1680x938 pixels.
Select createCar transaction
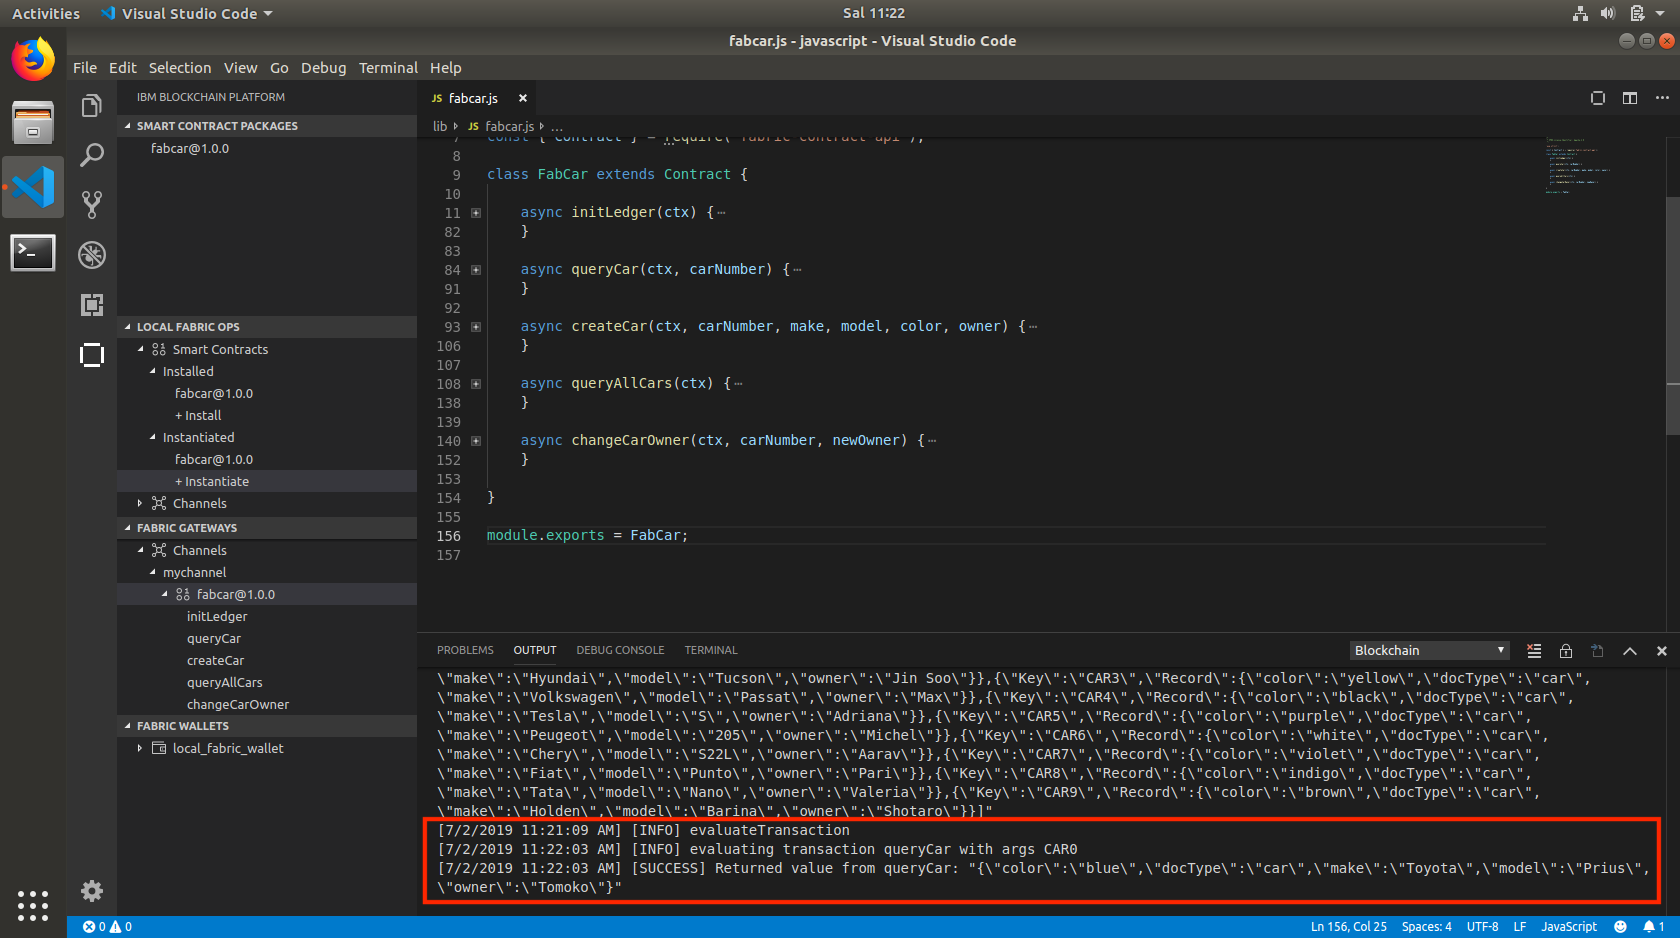(x=215, y=660)
